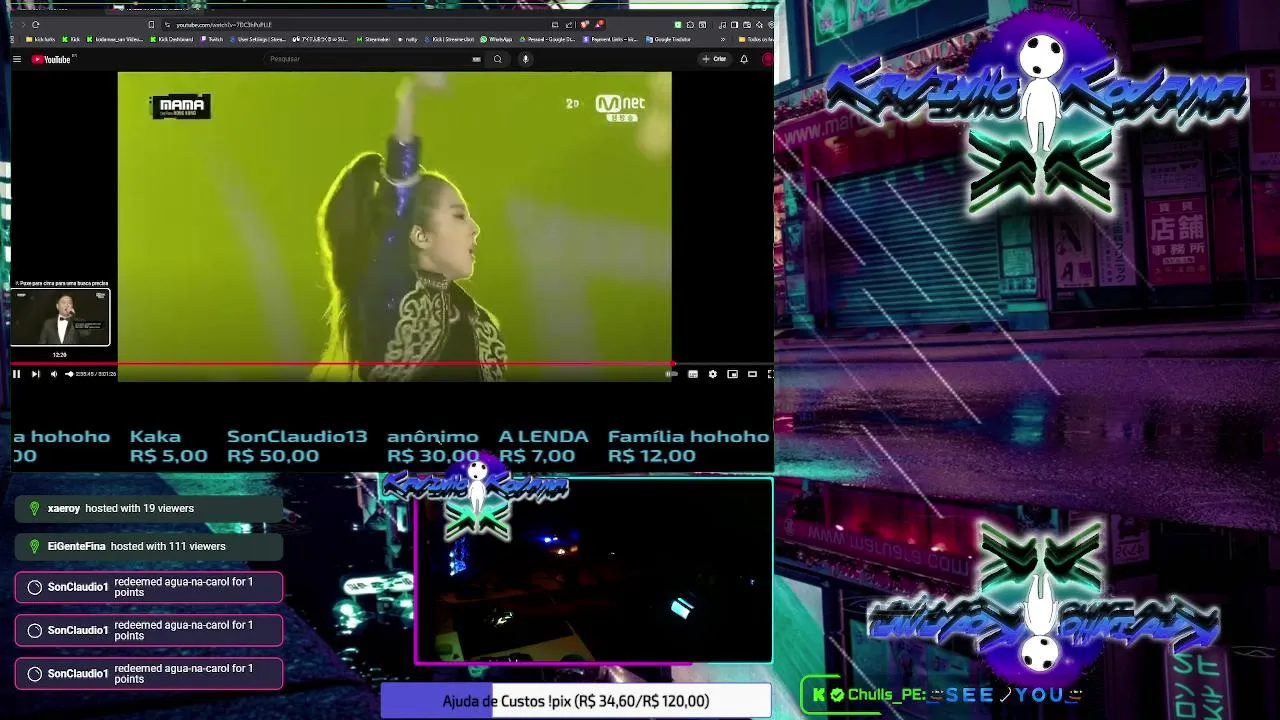Click donor 'A LENDA R$ 7,00' in ticker

(x=543, y=446)
